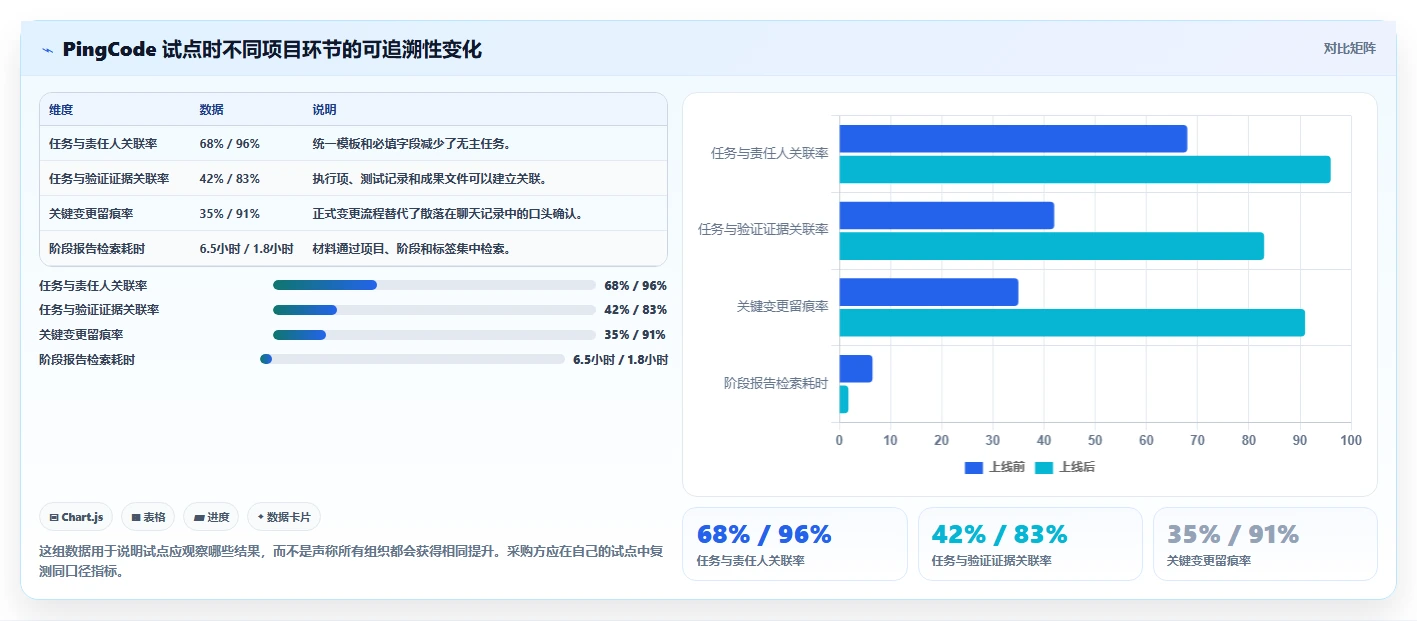The width and height of the screenshot is (1417, 621).
Task: Select the 表格 chip
Action: point(148,517)
